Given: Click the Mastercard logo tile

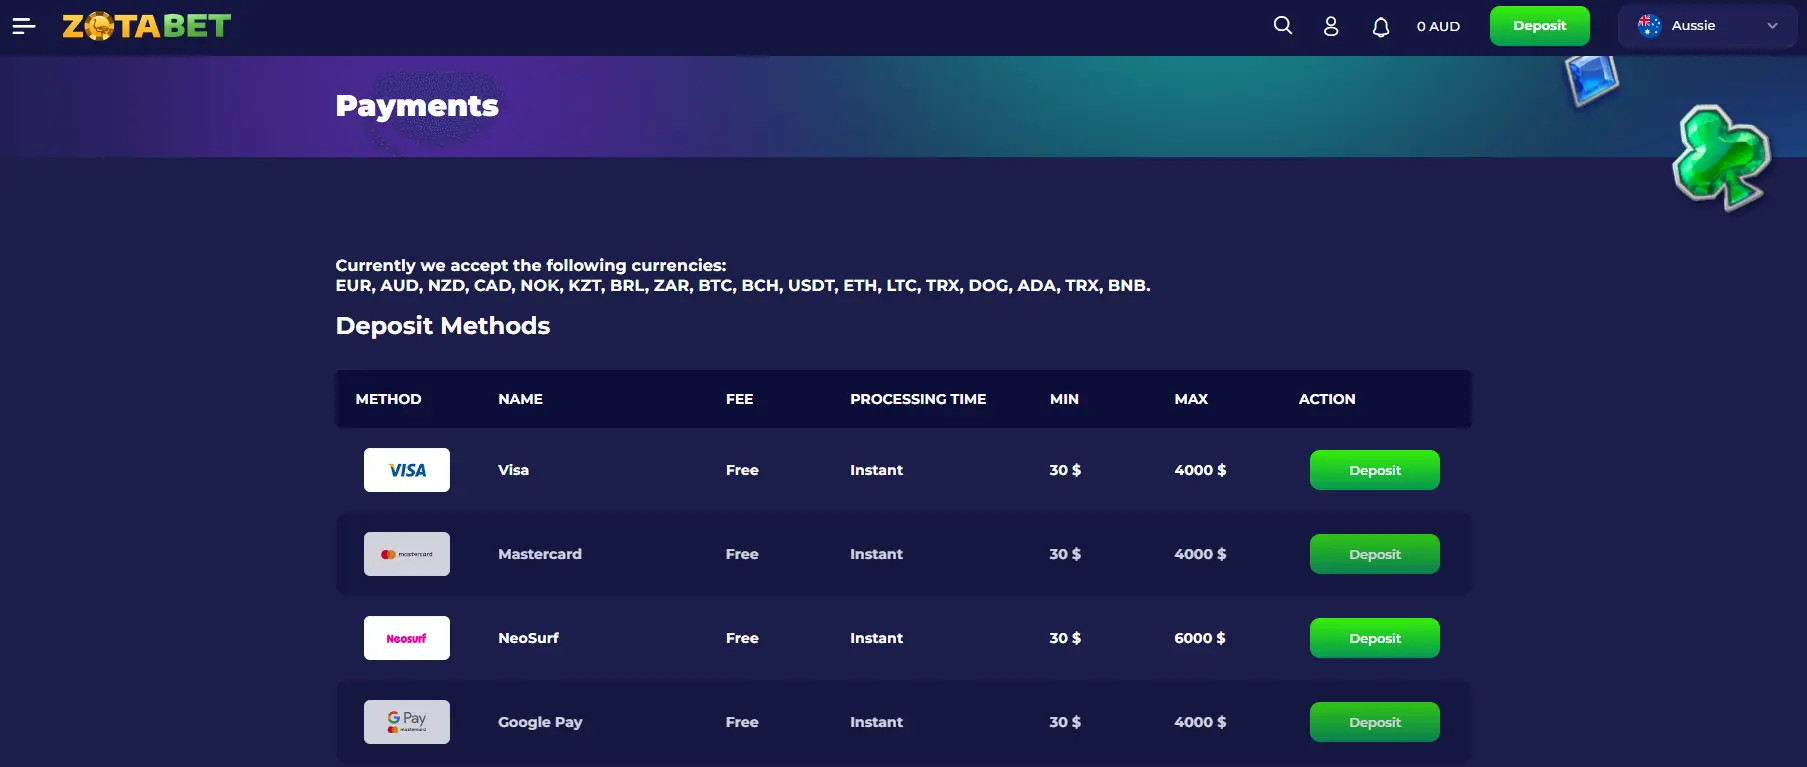Looking at the screenshot, I should pos(407,554).
